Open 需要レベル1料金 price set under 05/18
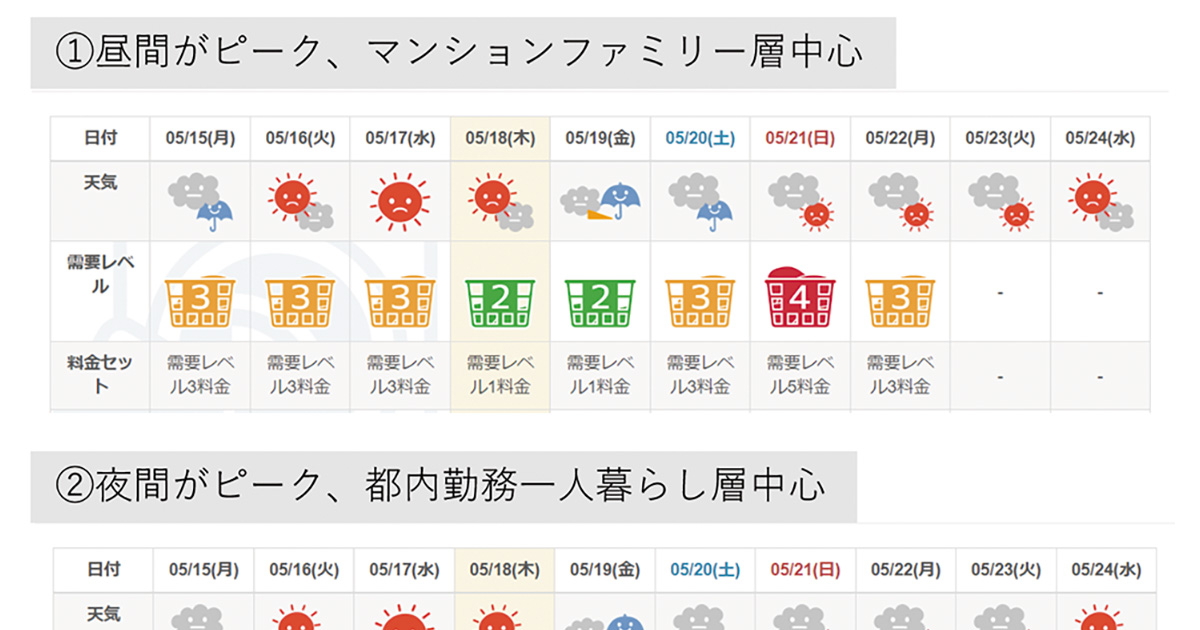This screenshot has height=630, width=1200. coord(500,375)
